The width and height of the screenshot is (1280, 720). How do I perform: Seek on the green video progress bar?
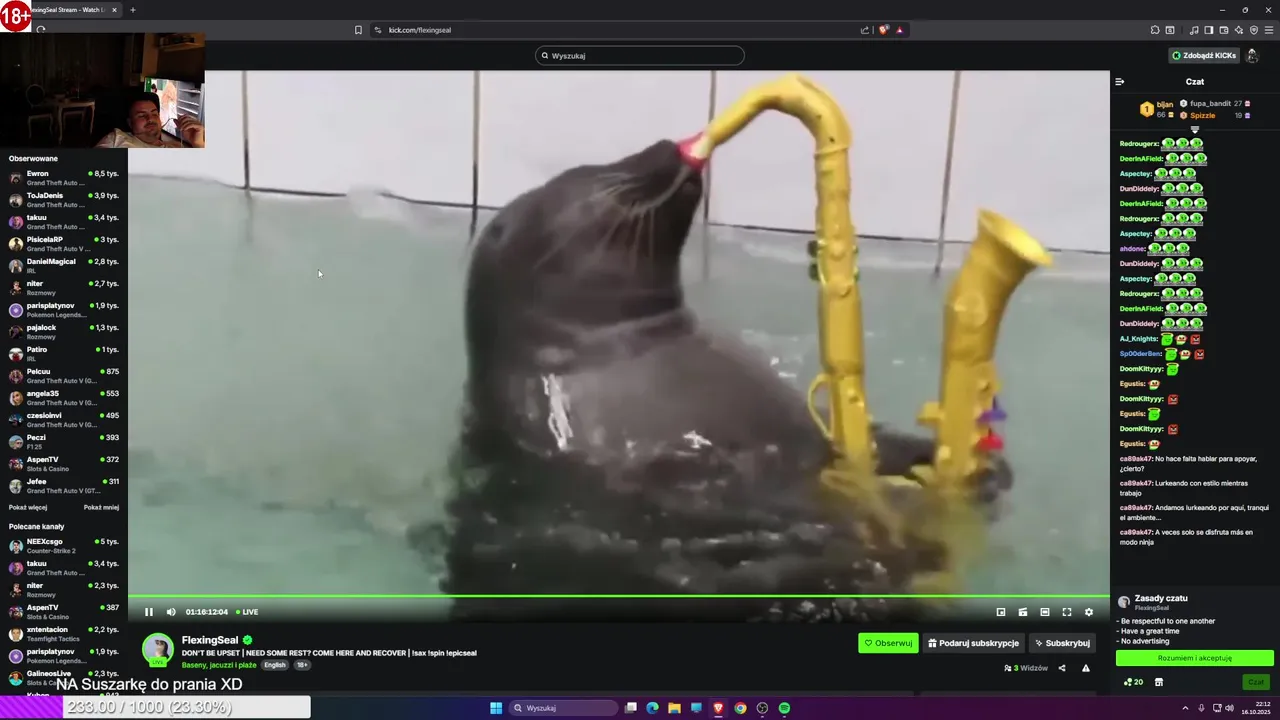619,597
